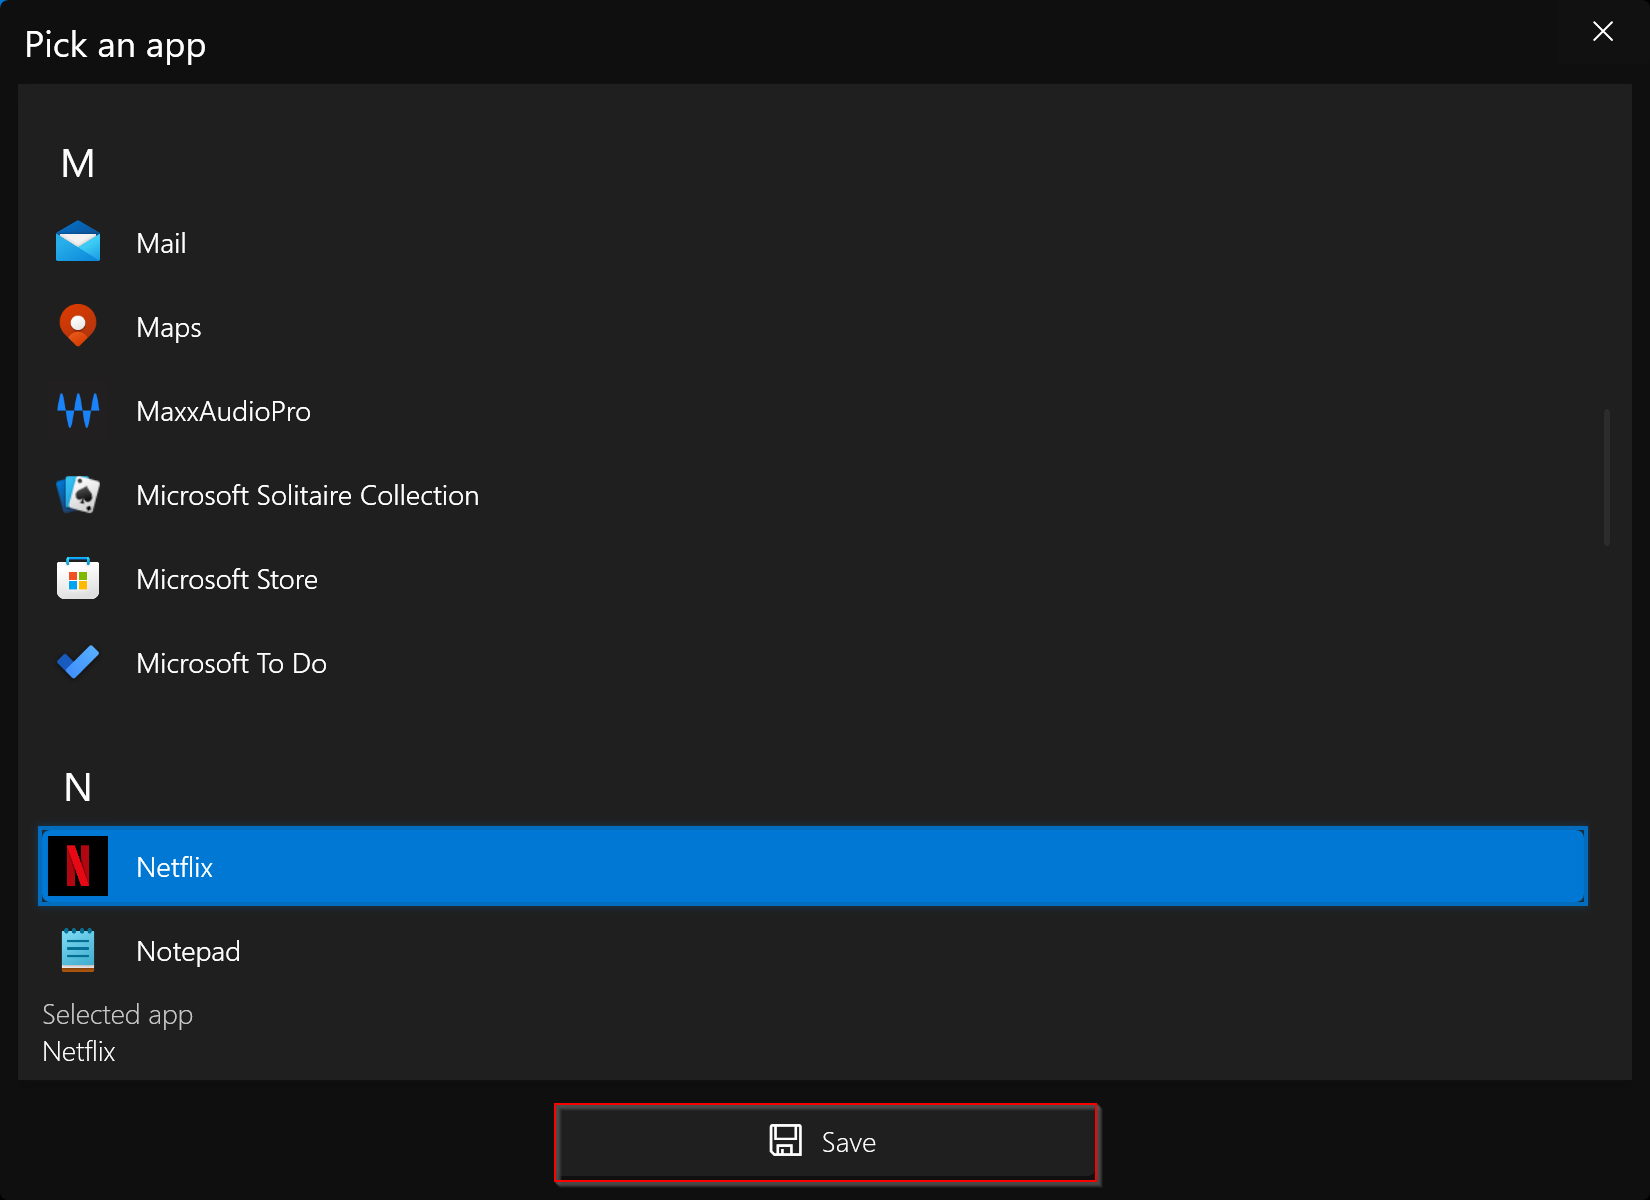This screenshot has height=1200, width=1650.
Task: Jump via the M section header
Action: coord(78,163)
